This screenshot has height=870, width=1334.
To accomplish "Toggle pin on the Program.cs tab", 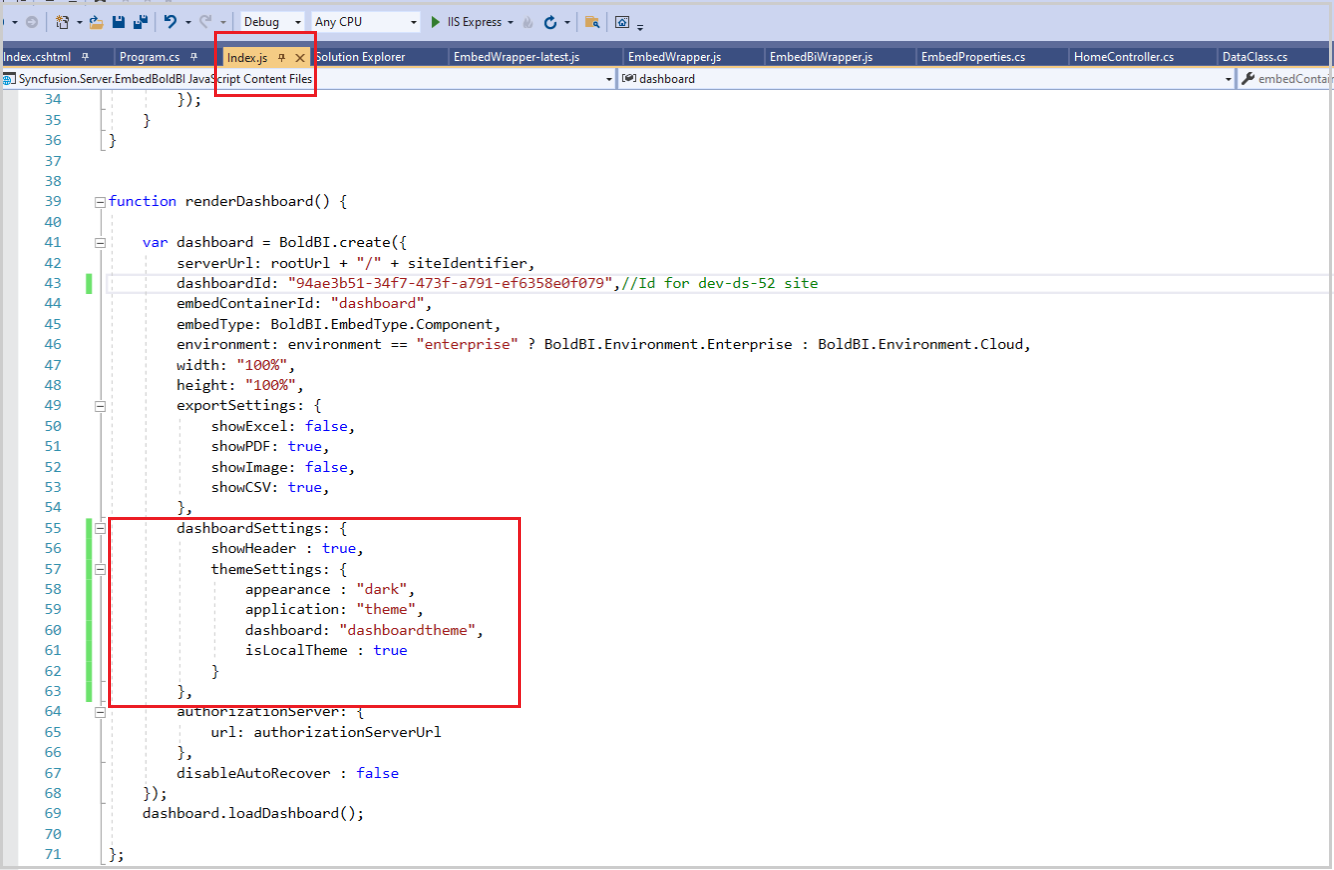I will [x=194, y=57].
